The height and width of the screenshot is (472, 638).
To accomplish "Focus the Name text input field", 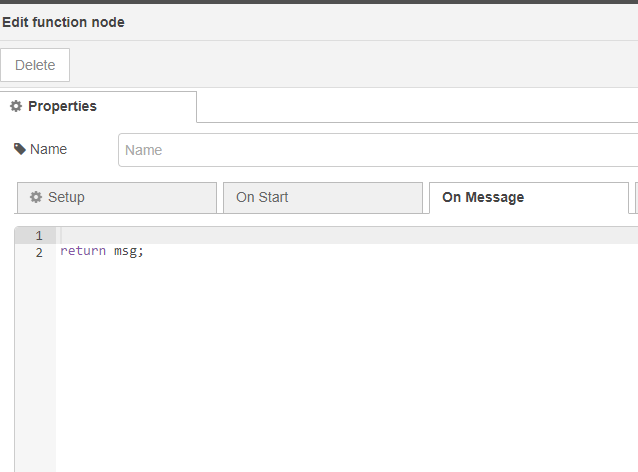I will pos(378,150).
